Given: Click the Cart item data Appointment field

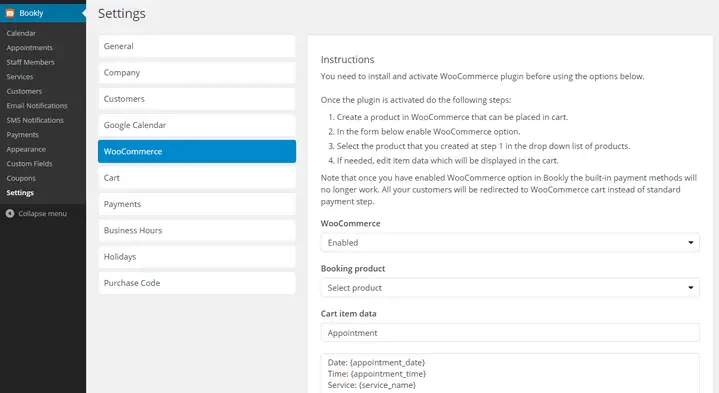Looking at the screenshot, I should (x=510, y=332).
